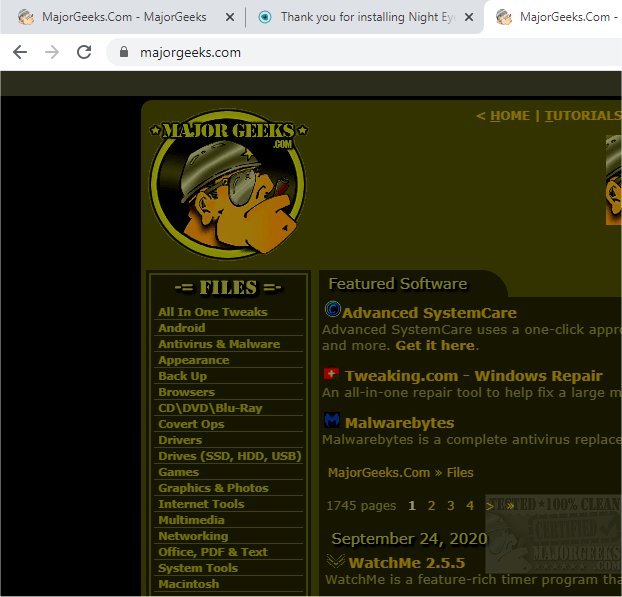Click the next page '>' arrow
Image resolution: width=622 pixels, height=597 pixels.
pos(490,506)
